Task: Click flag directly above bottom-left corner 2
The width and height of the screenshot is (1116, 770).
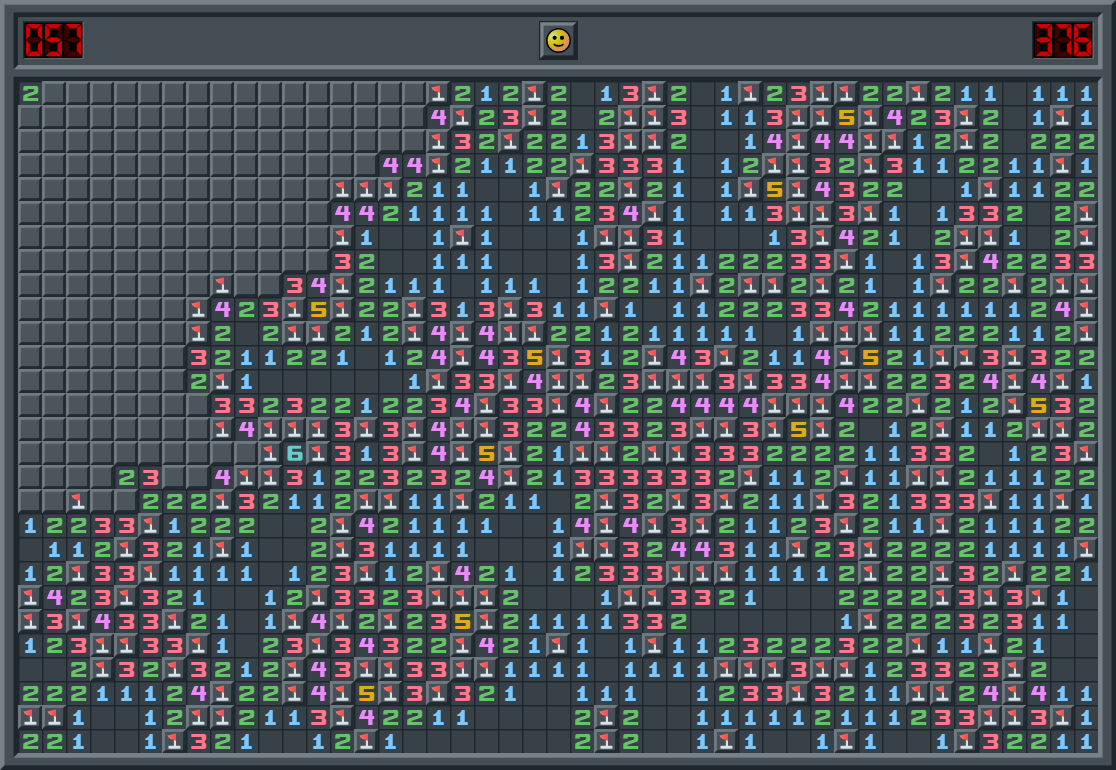Action: tap(30, 717)
